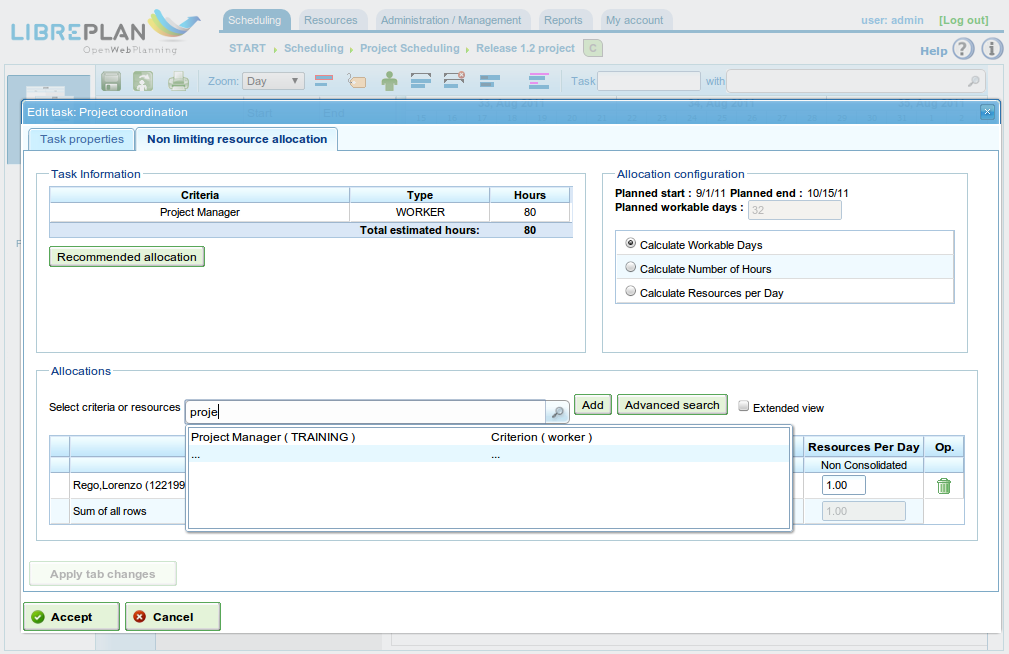The width and height of the screenshot is (1009, 654).
Task: Click the Help link text
Action: pyautogui.click(x=934, y=51)
